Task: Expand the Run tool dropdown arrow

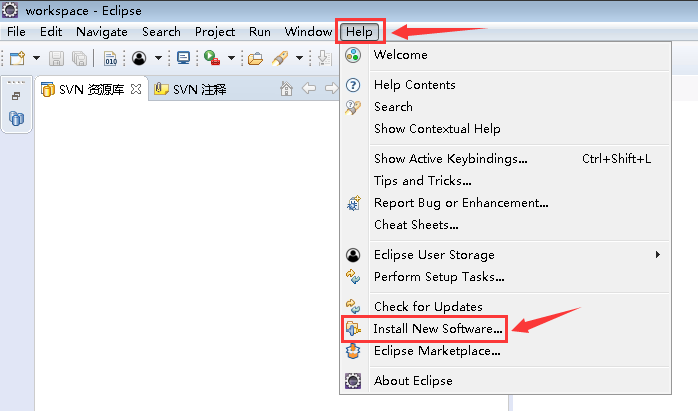Action: coord(231,58)
